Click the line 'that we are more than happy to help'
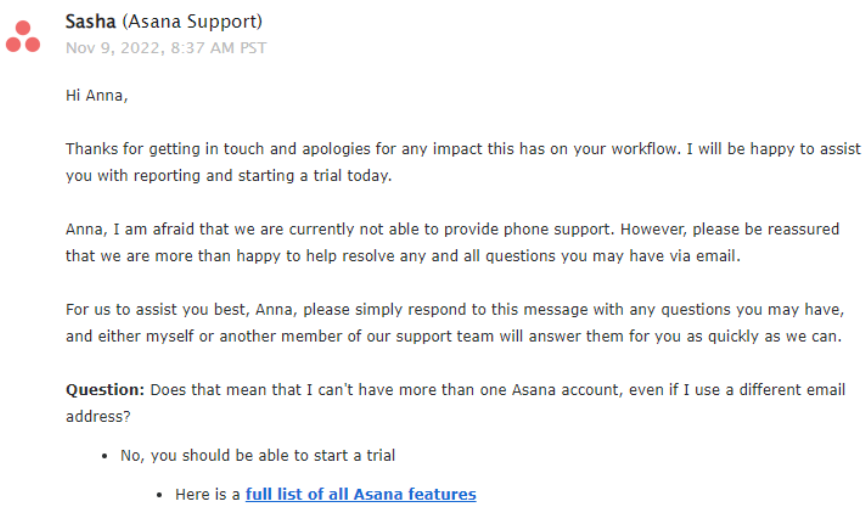The image size is (865, 509). point(403,256)
